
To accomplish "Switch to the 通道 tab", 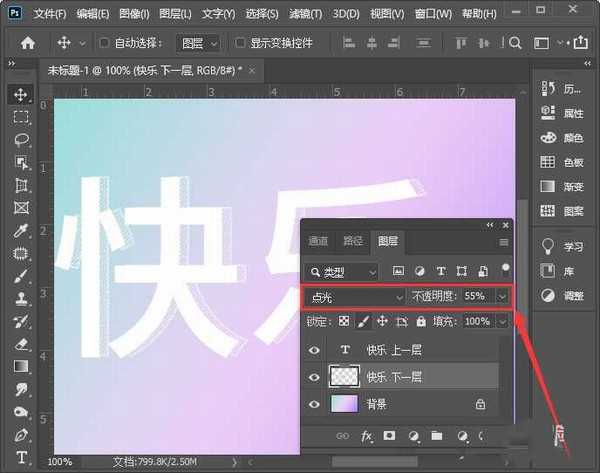I will pyautogui.click(x=318, y=241).
